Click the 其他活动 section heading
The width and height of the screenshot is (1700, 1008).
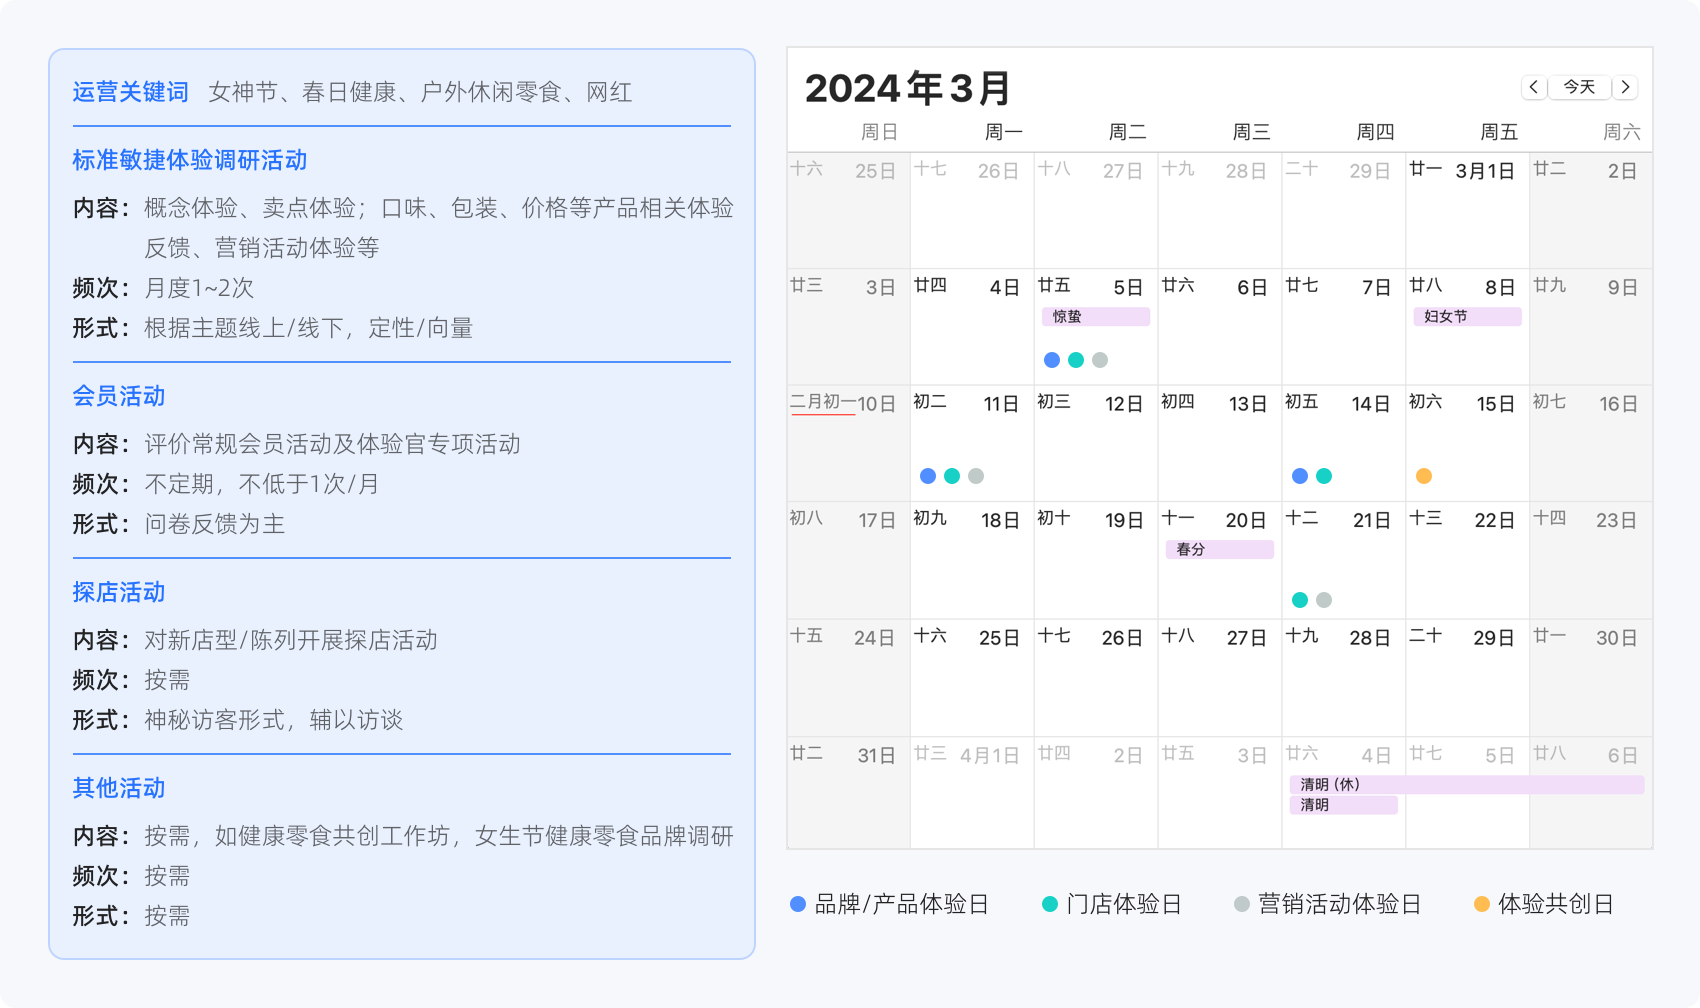[119, 788]
